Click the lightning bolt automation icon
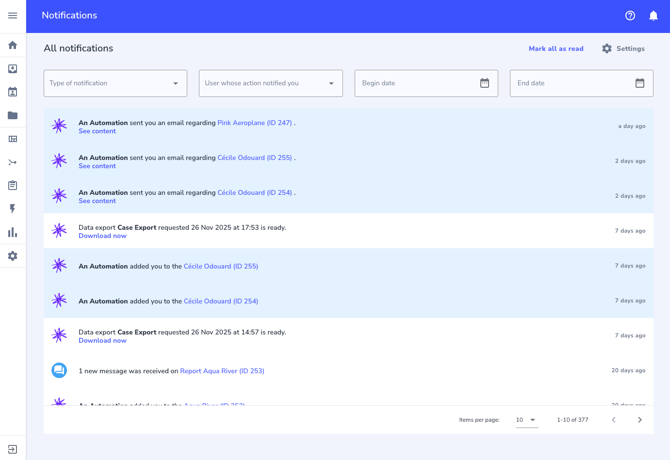 pyautogui.click(x=12, y=209)
